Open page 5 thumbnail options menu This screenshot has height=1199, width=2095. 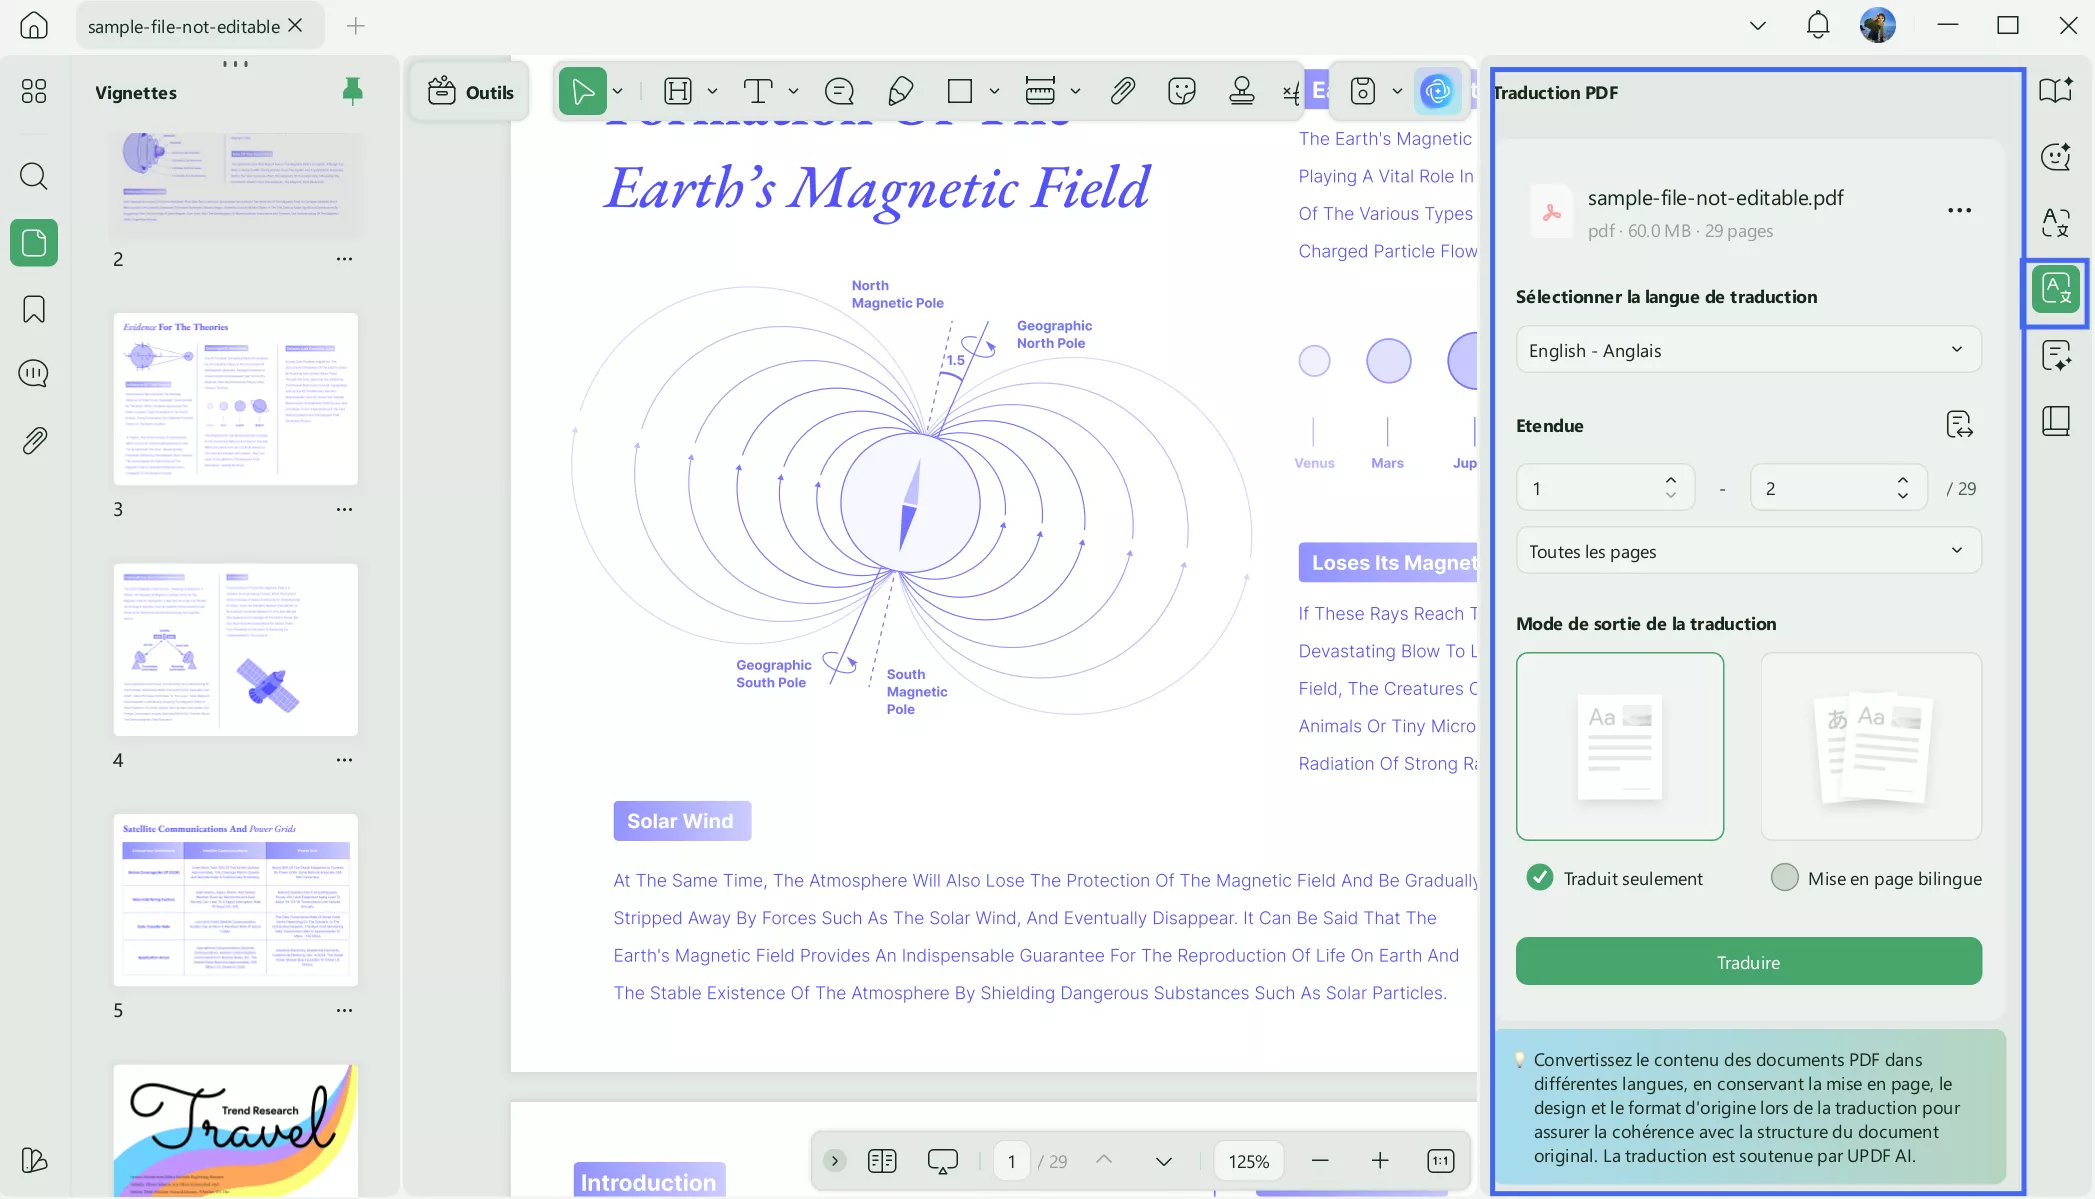(x=344, y=1011)
